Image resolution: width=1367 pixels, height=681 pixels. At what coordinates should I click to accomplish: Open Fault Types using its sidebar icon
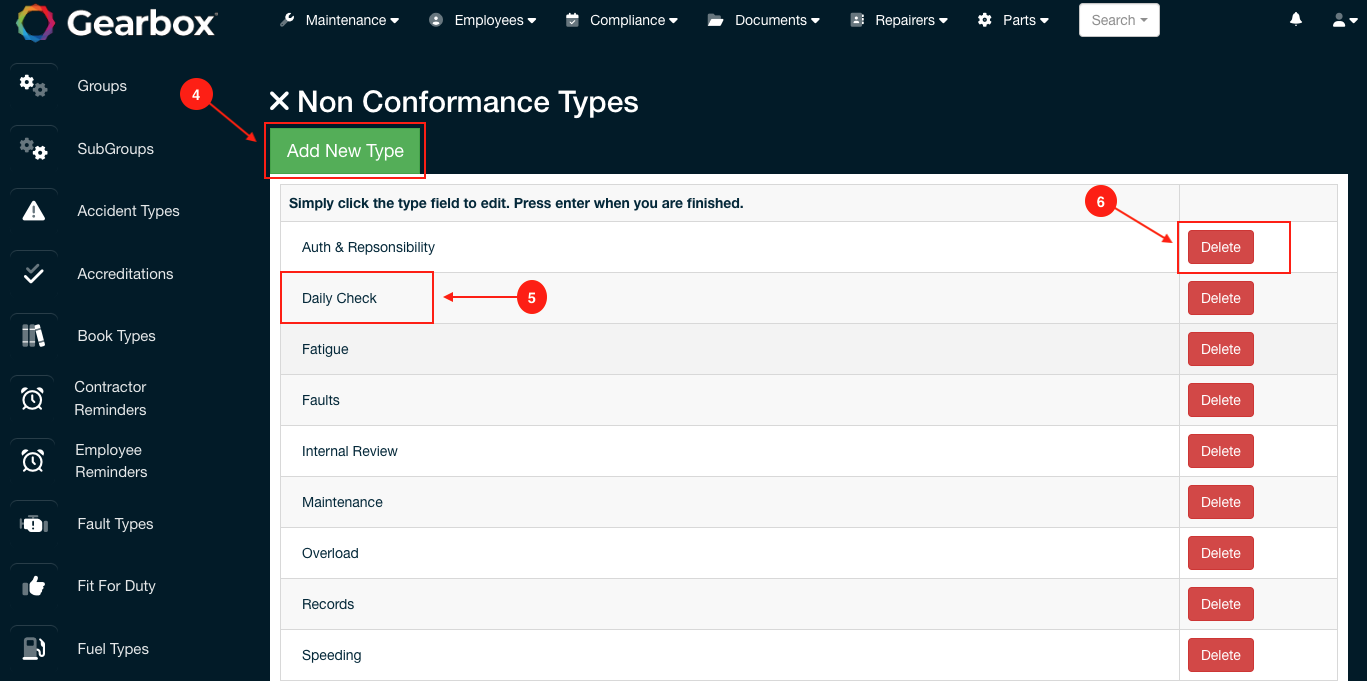coord(33,523)
